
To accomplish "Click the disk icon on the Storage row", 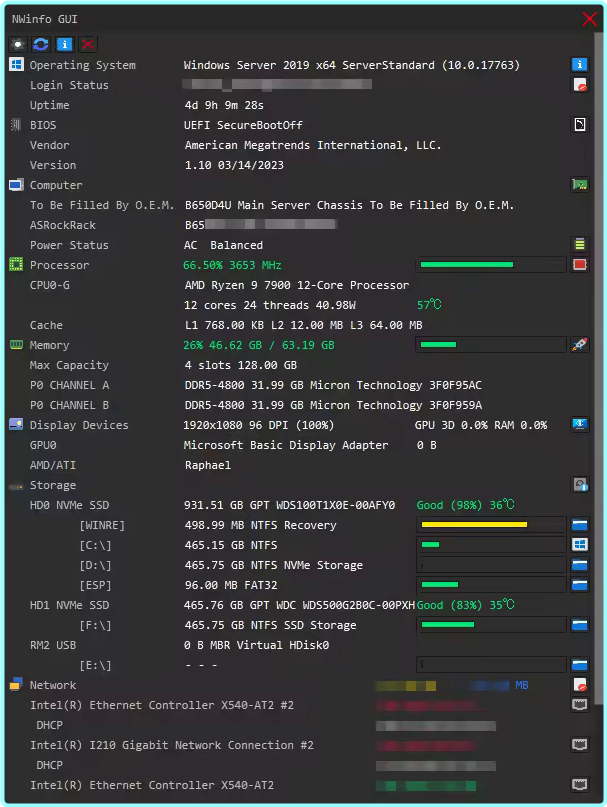I will (x=579, y=485).
